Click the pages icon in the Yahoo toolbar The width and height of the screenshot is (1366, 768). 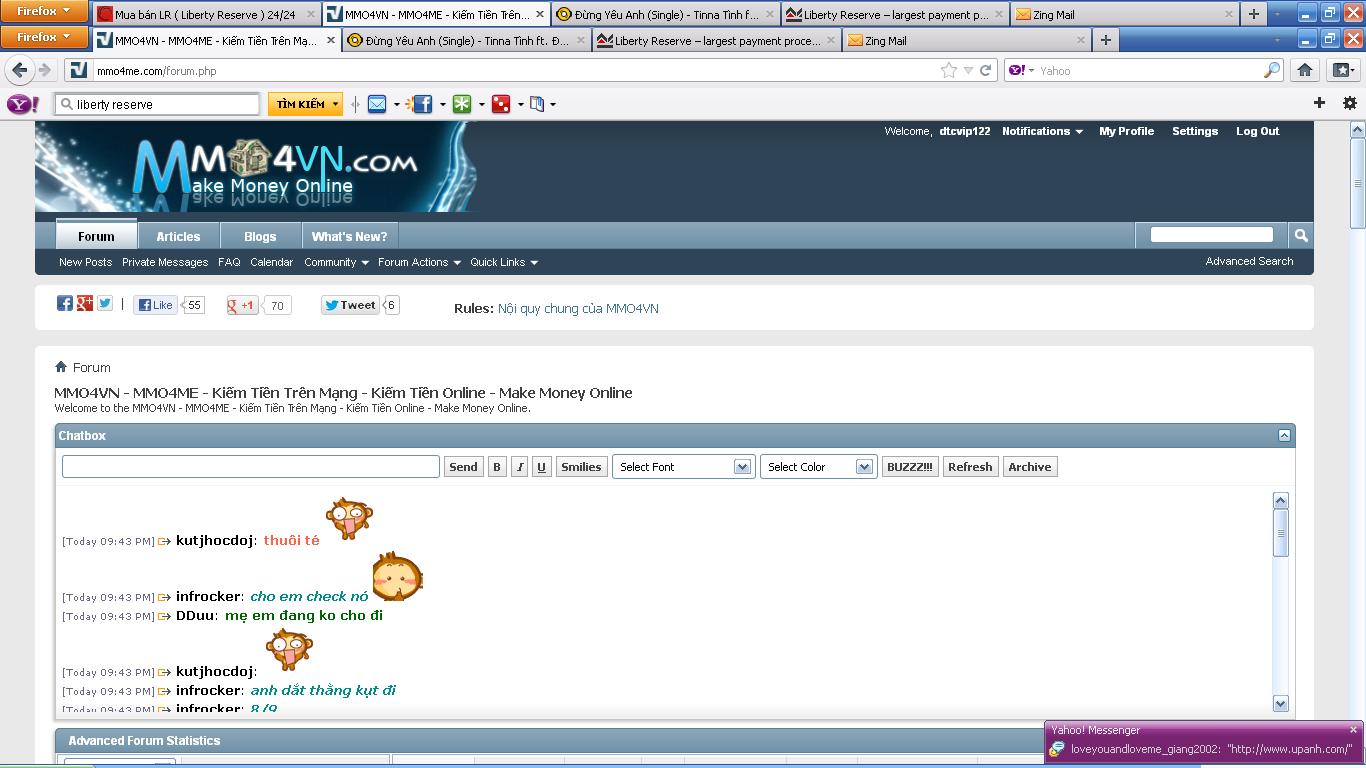coord(537,104)
